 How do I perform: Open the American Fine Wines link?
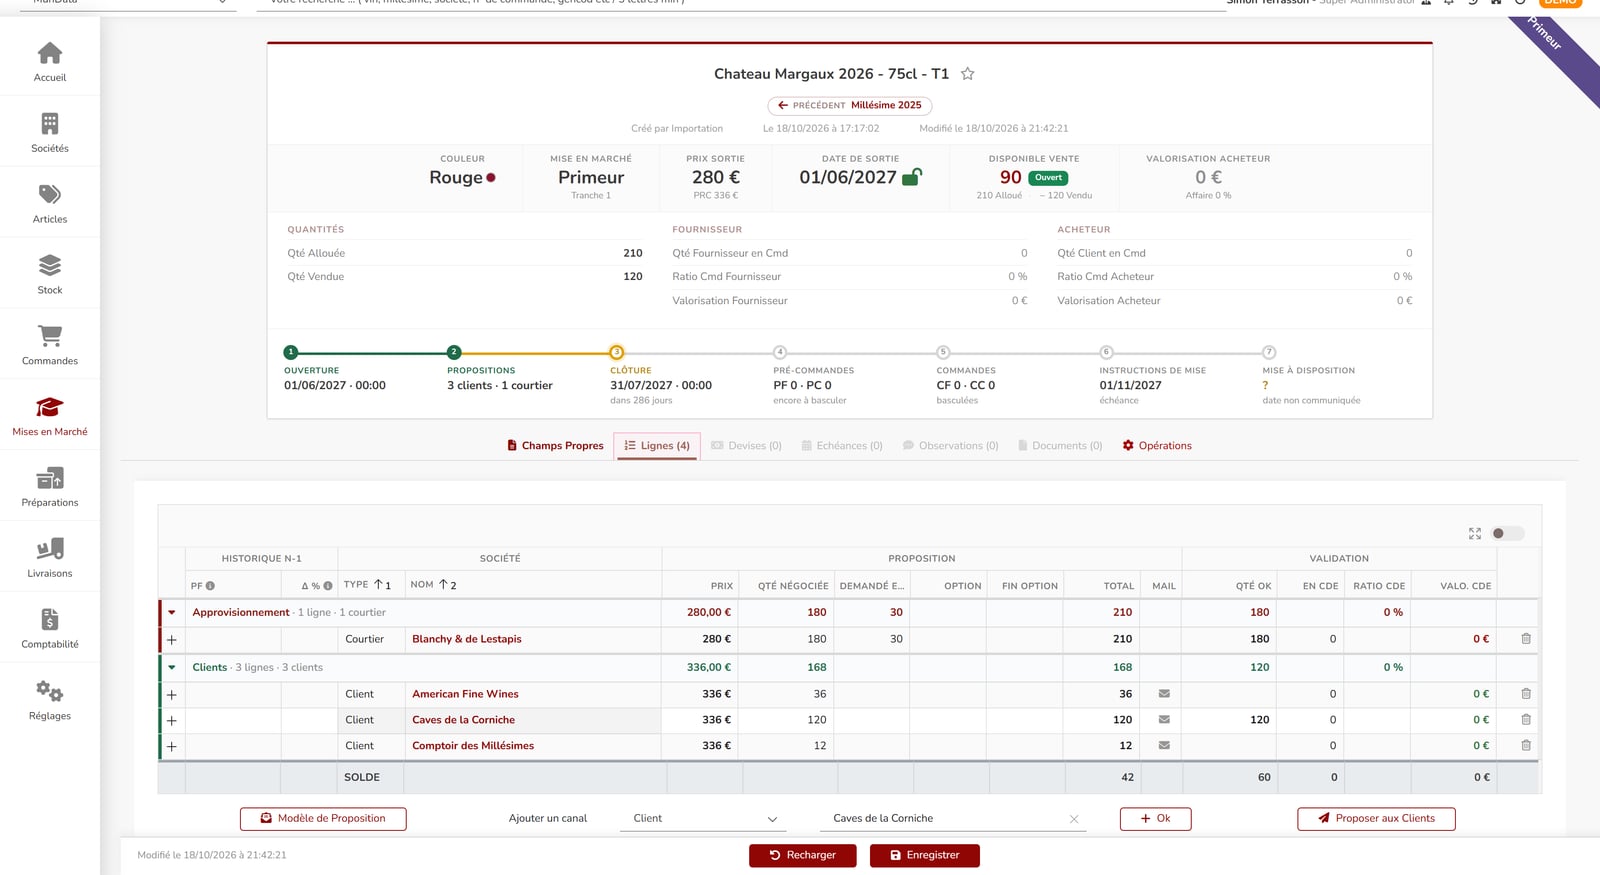tap(465, 694)
